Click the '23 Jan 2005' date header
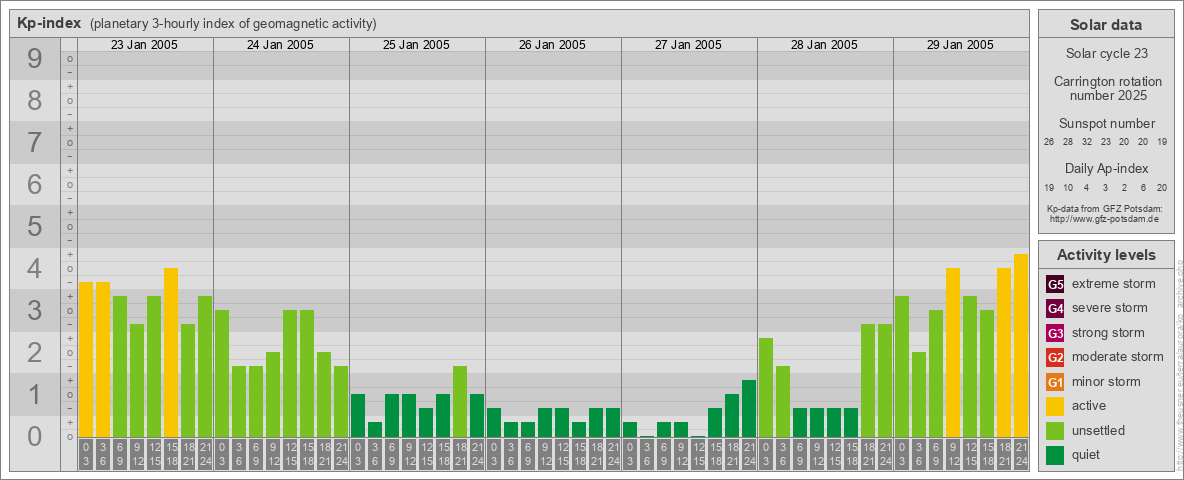 [144, 45]
